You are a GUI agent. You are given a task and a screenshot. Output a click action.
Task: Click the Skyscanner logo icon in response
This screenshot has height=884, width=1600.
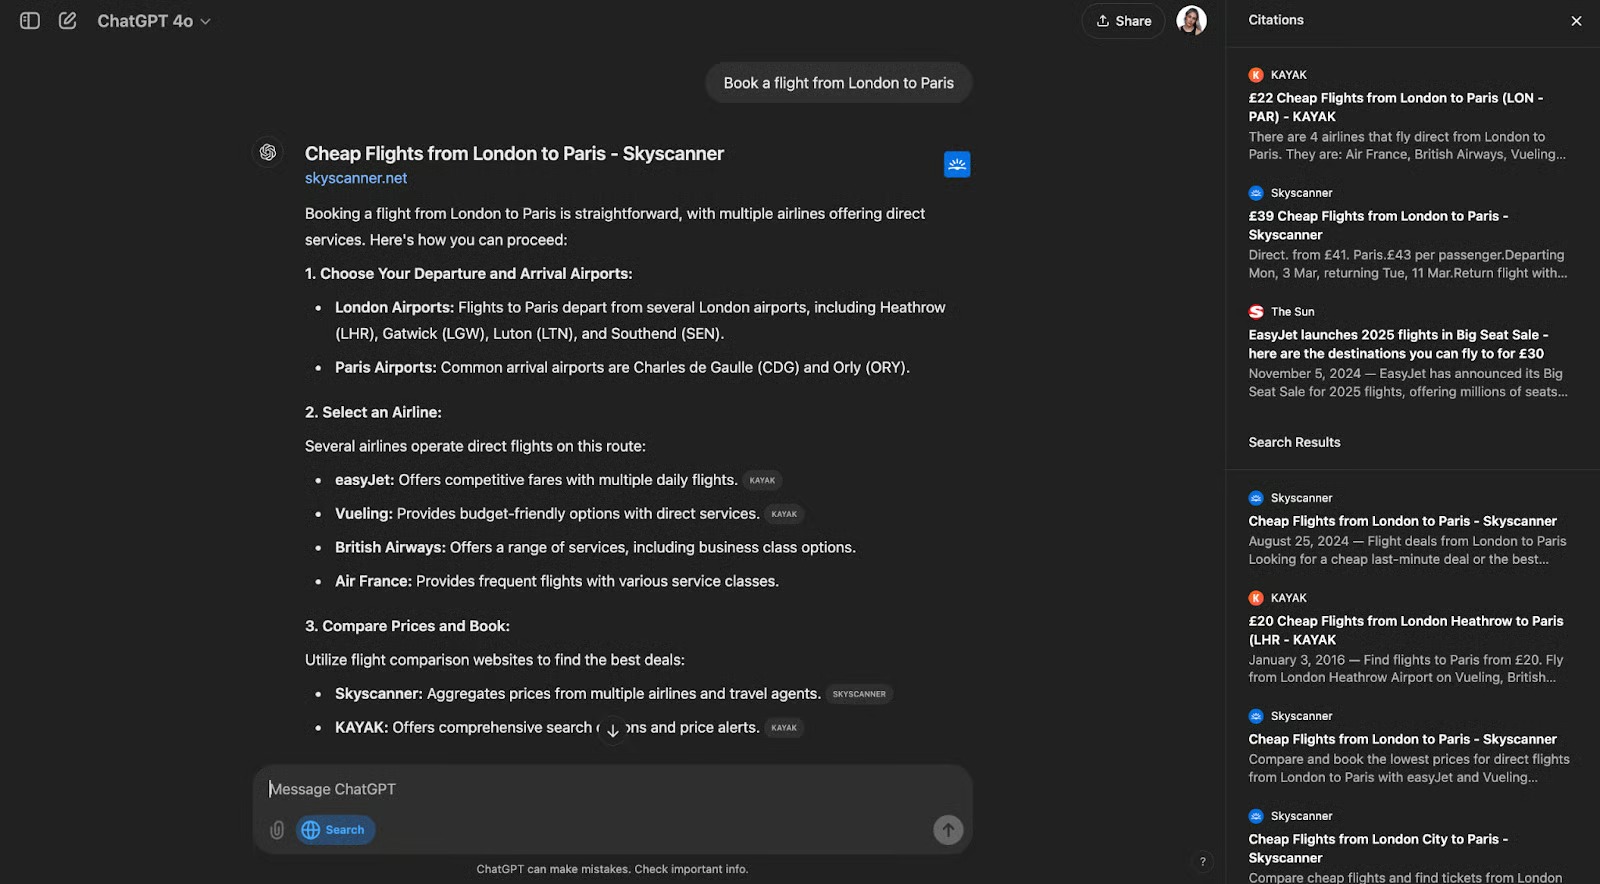tap(957, 164)
